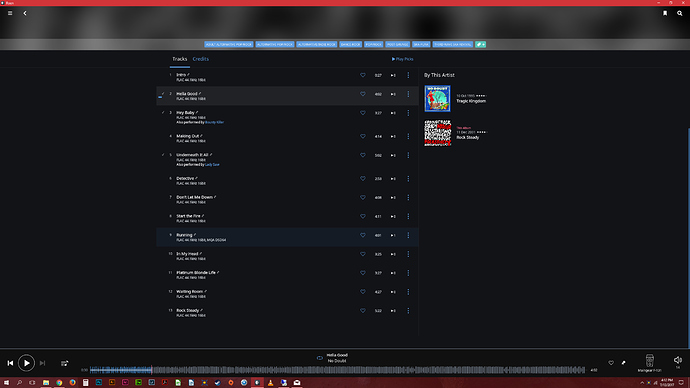This screenshot has width=690, height=388.
Task: Favorite the Running track heart
Action: [363, 235]
